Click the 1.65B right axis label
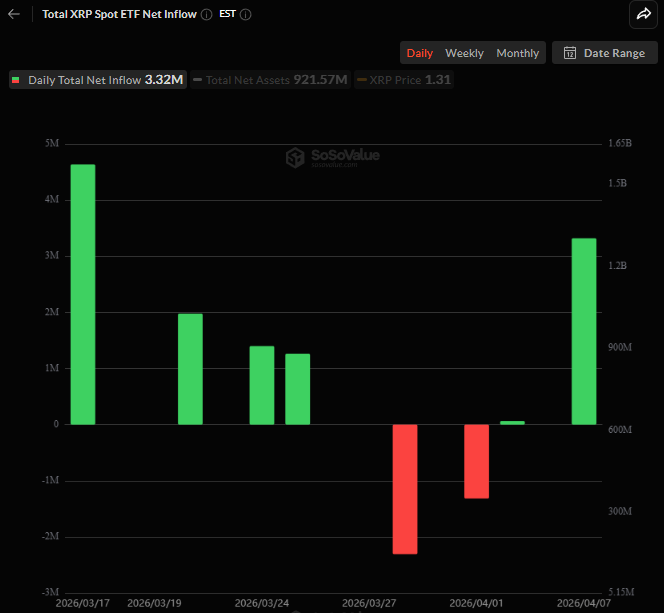This screenshot has width=664, height=613. point(620,143)
